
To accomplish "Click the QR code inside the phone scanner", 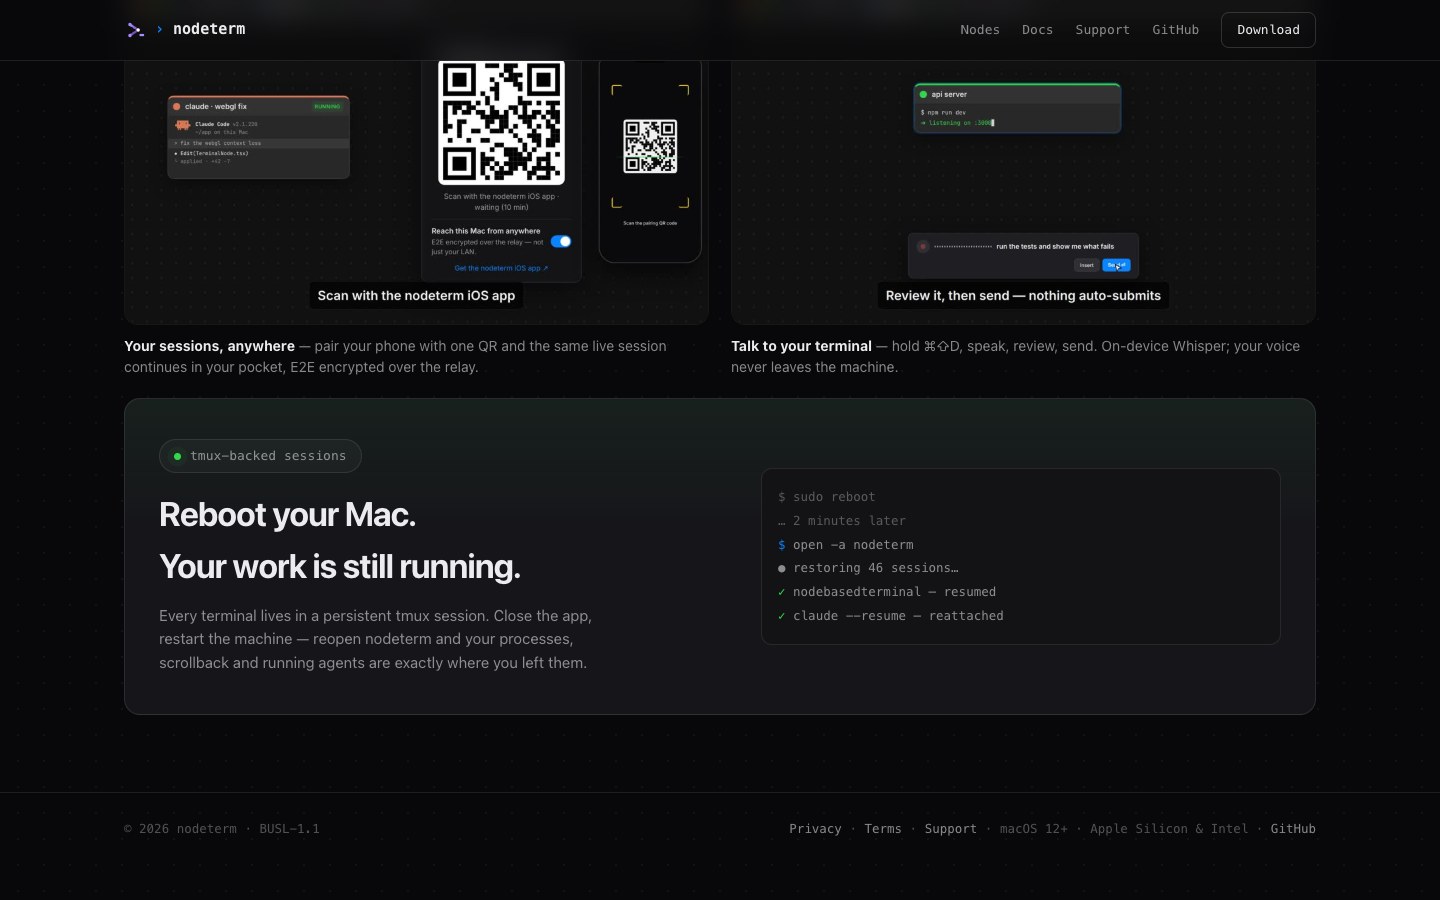I will tap(650, 146).
